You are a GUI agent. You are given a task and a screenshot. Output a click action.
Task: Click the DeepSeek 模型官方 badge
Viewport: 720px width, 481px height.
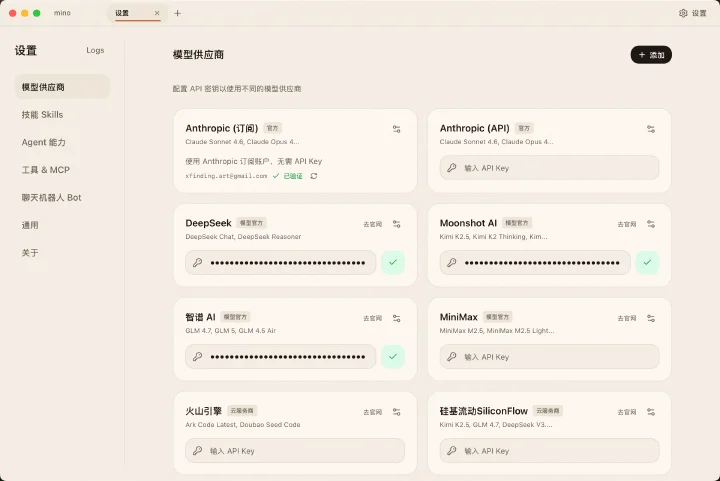point(251,223)
